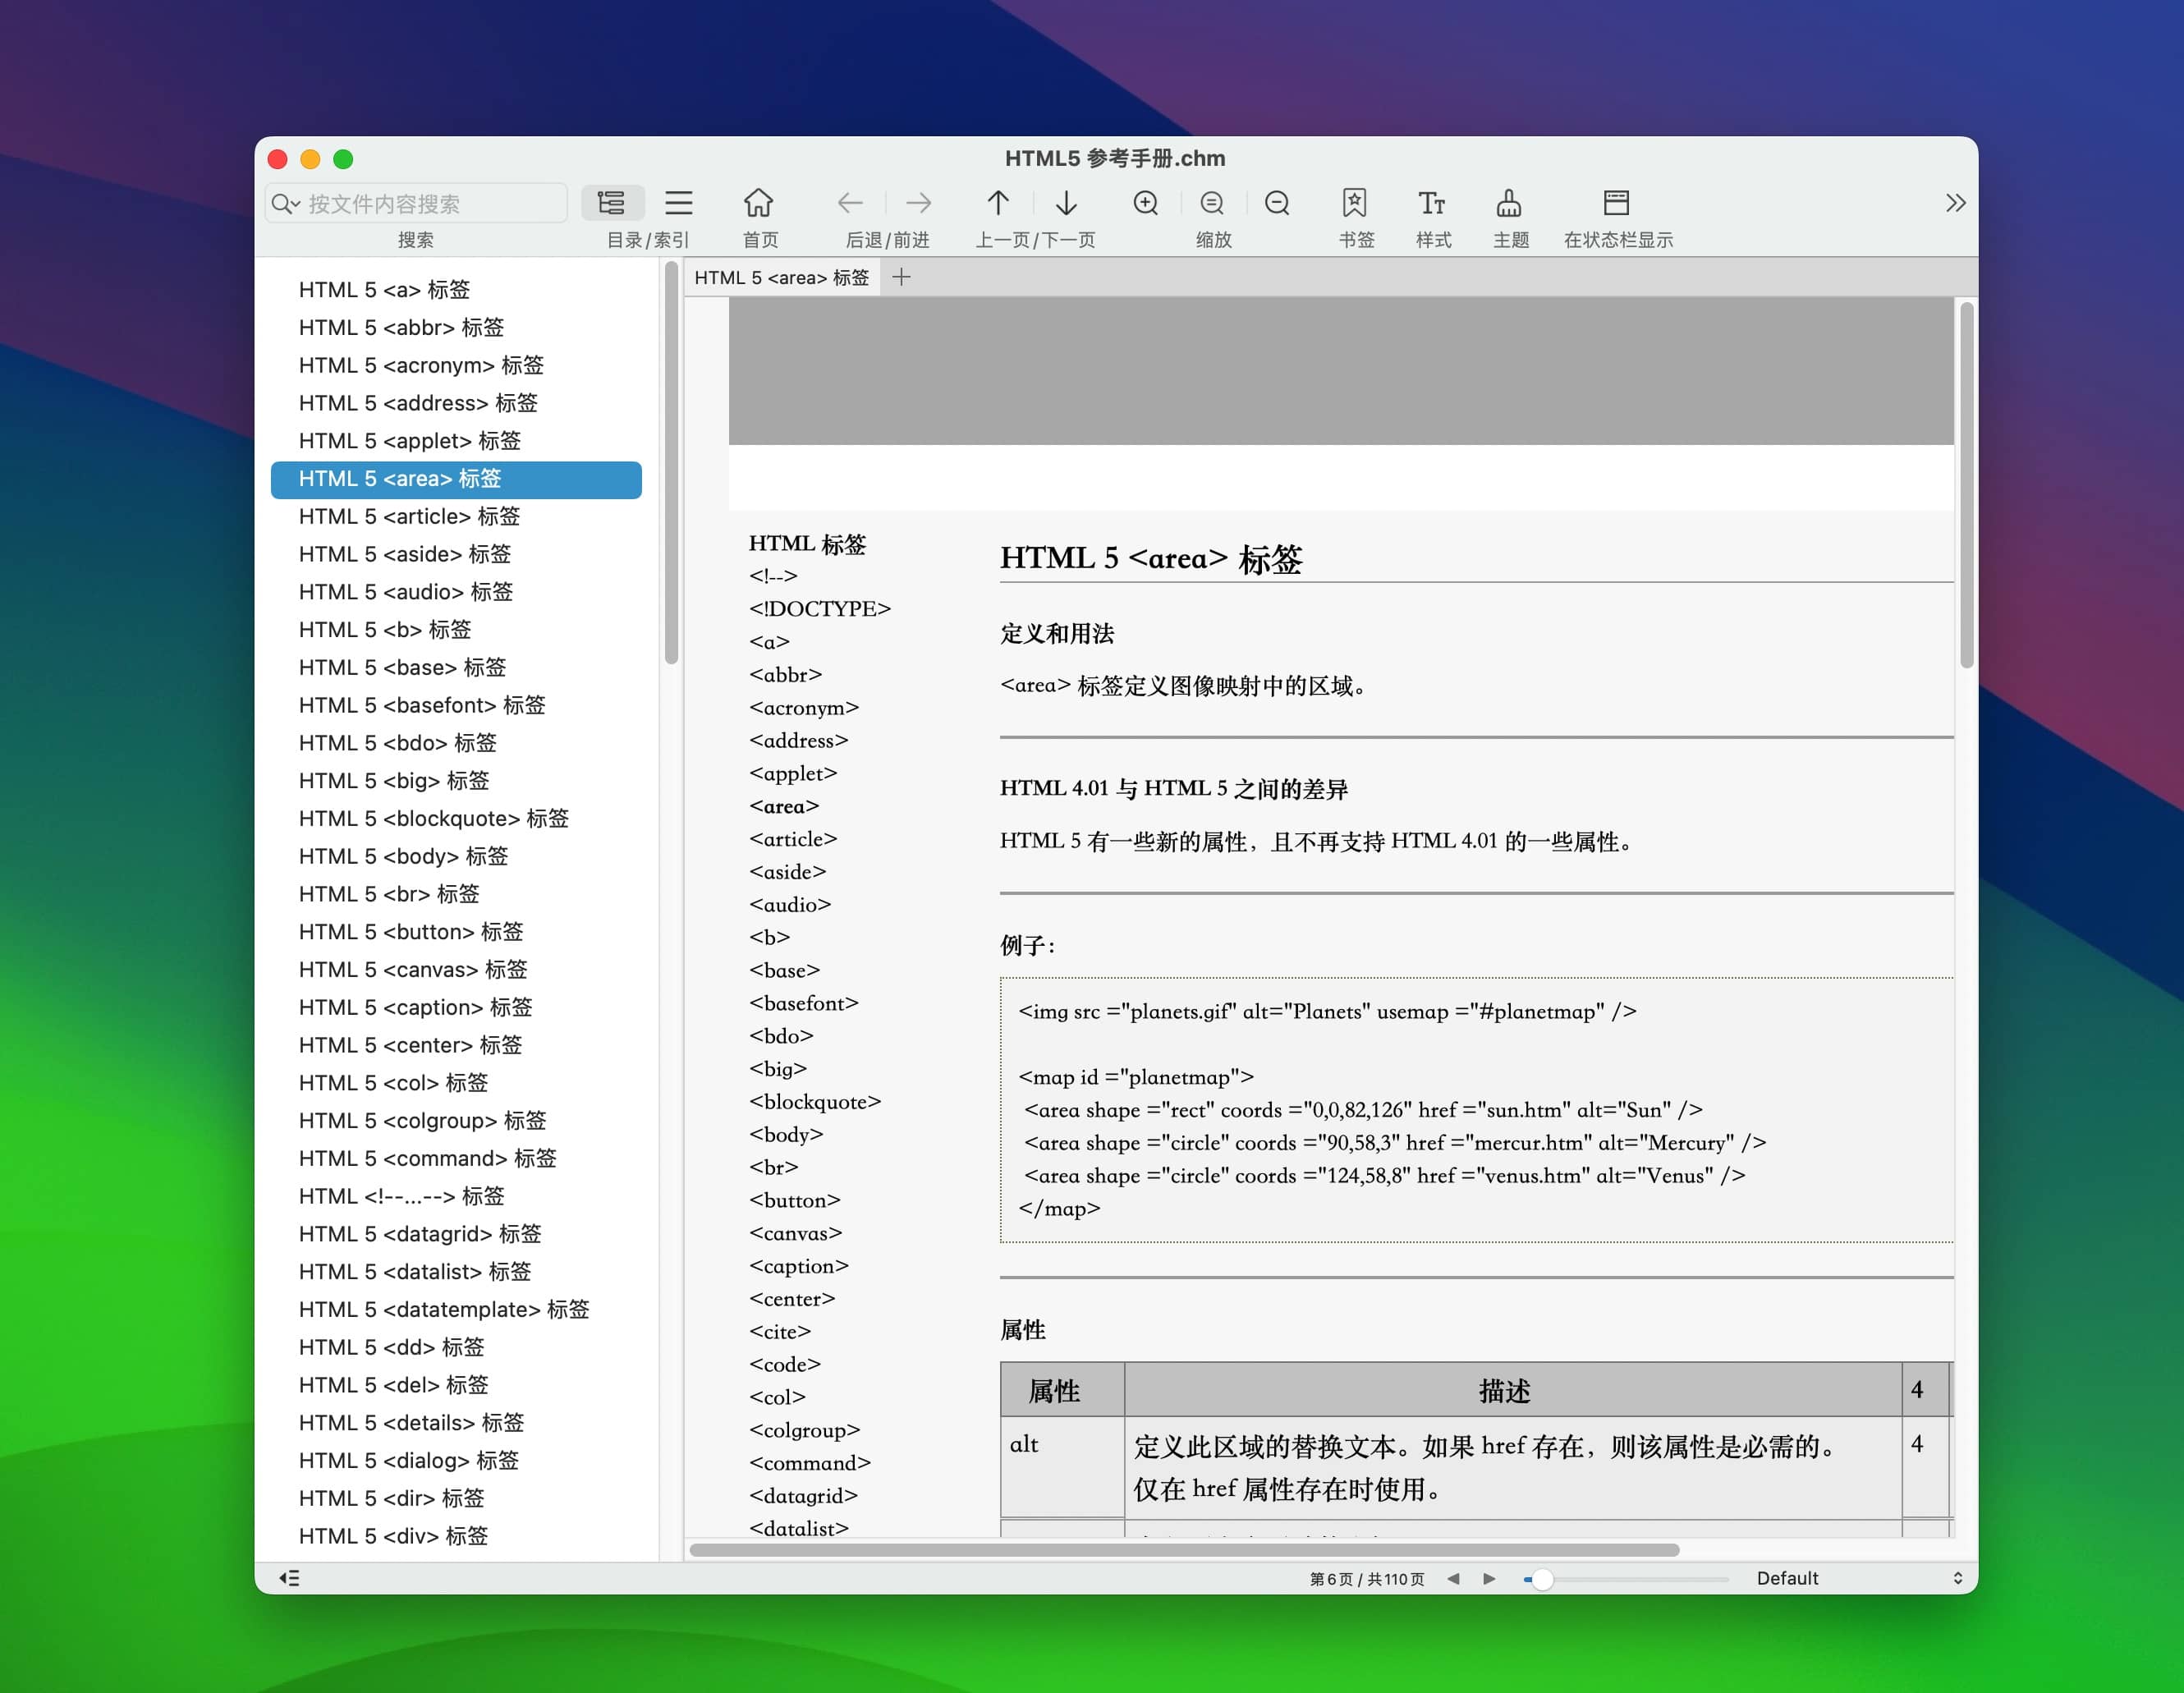This screenshot has height=1693, width=2184.
Task: Adjust the status bar zoom slider
Action: click(1626, 1579)
